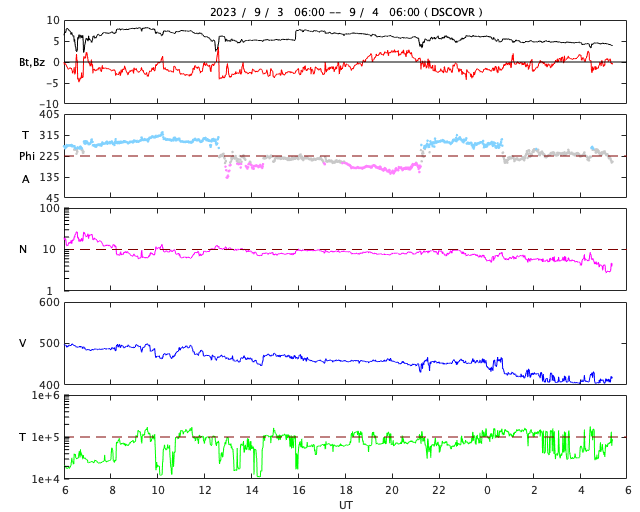Click the x-axis tick label 8
The image size is (640, 512).
pos(112,490)
